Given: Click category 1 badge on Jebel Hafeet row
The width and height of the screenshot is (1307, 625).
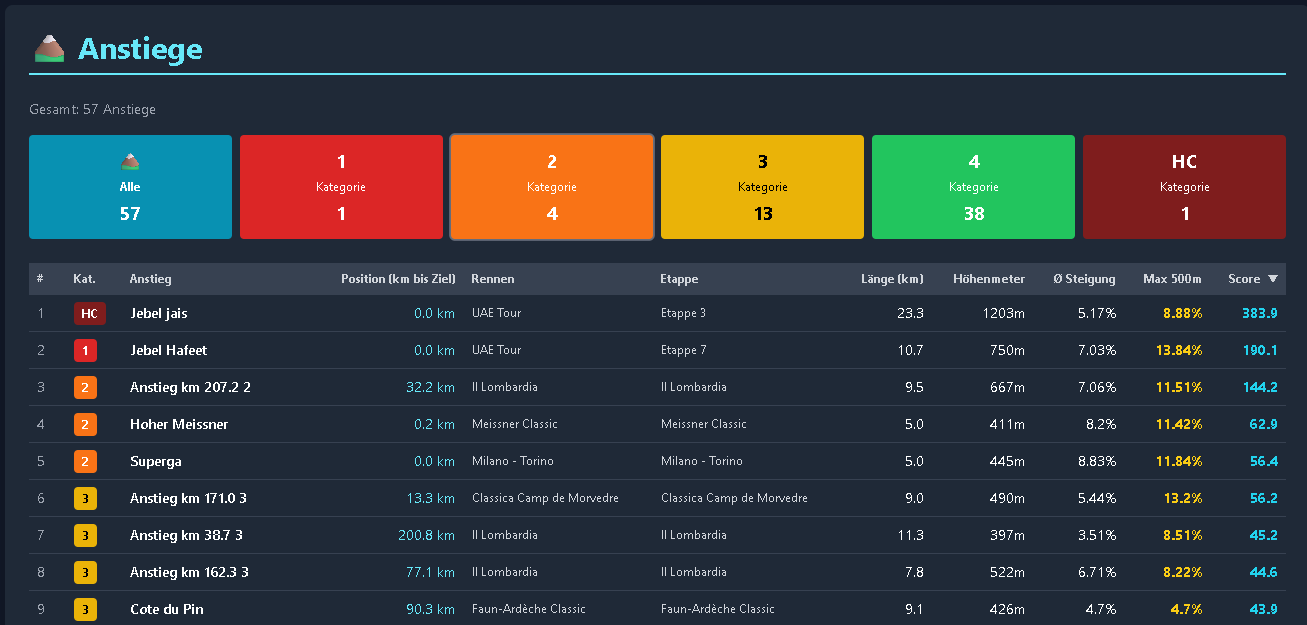Looking at the screenshot, I should coord(85,350).
